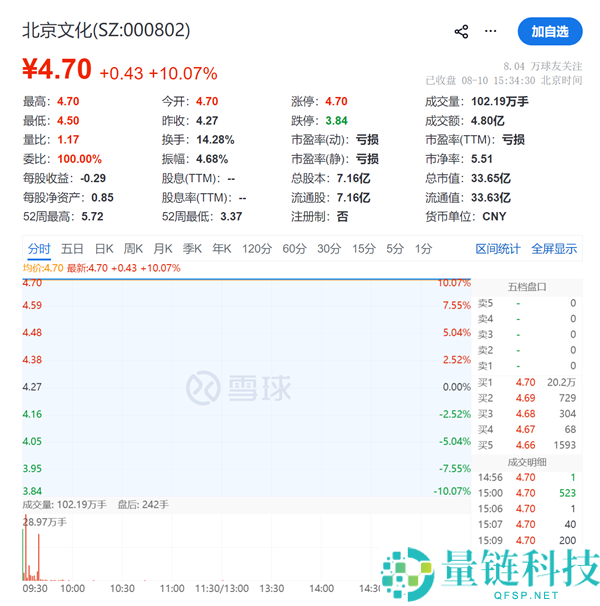
Task: Click the 买5 row at 4.66
Action: [527, 445]
